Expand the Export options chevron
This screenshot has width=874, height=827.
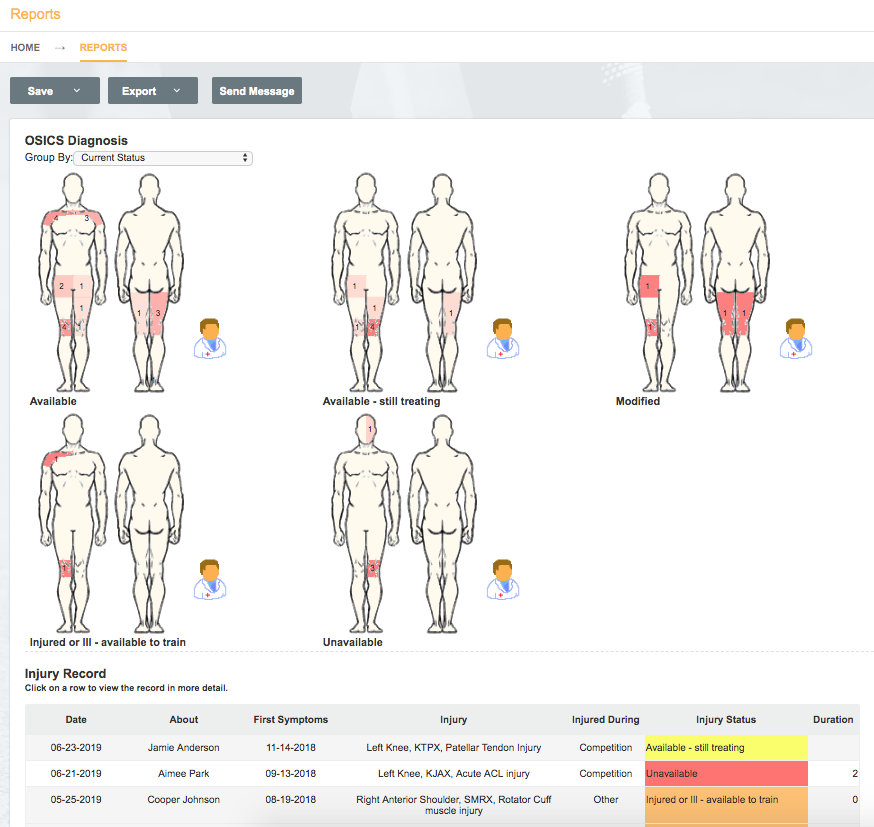178,90
